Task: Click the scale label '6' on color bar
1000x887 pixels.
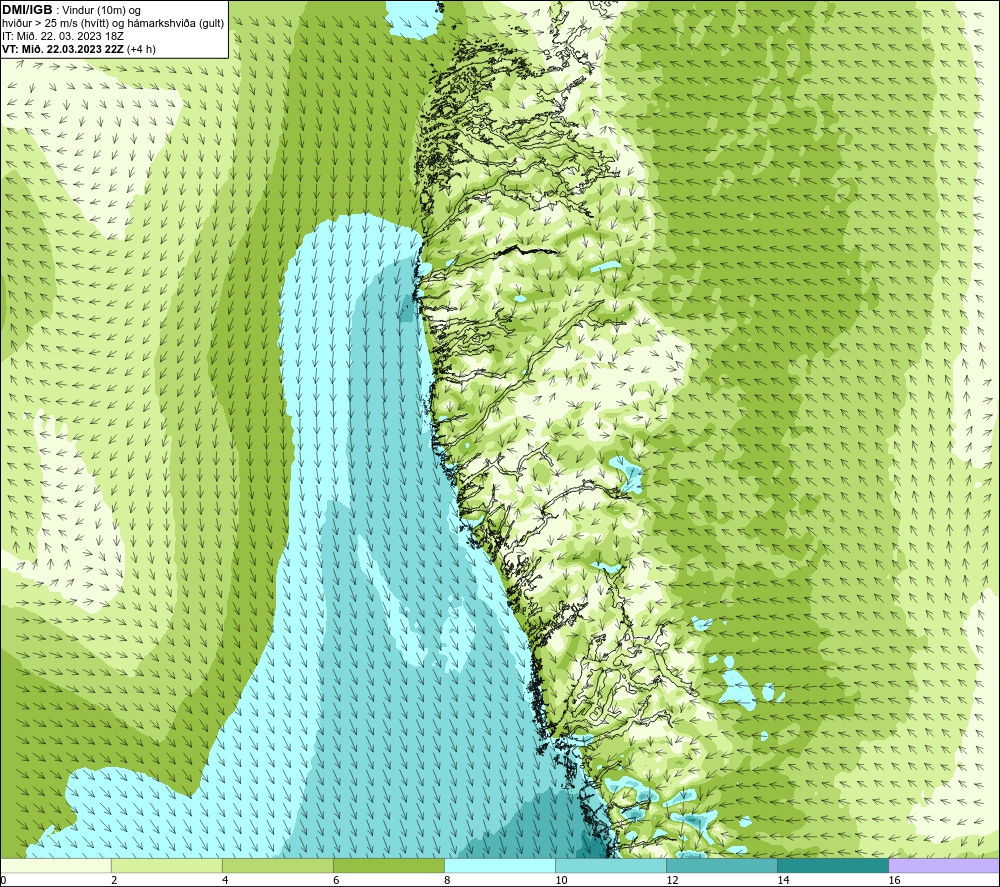Action: [x=336, y=881]
